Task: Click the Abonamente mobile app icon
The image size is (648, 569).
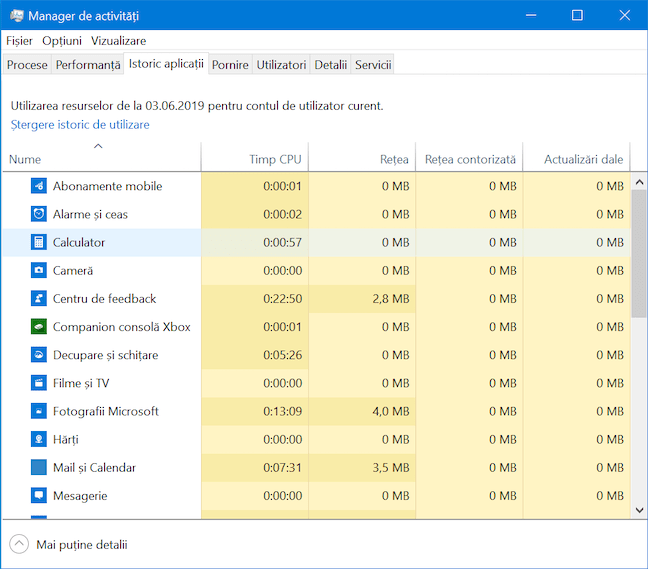Action: [x=39, y=186]
